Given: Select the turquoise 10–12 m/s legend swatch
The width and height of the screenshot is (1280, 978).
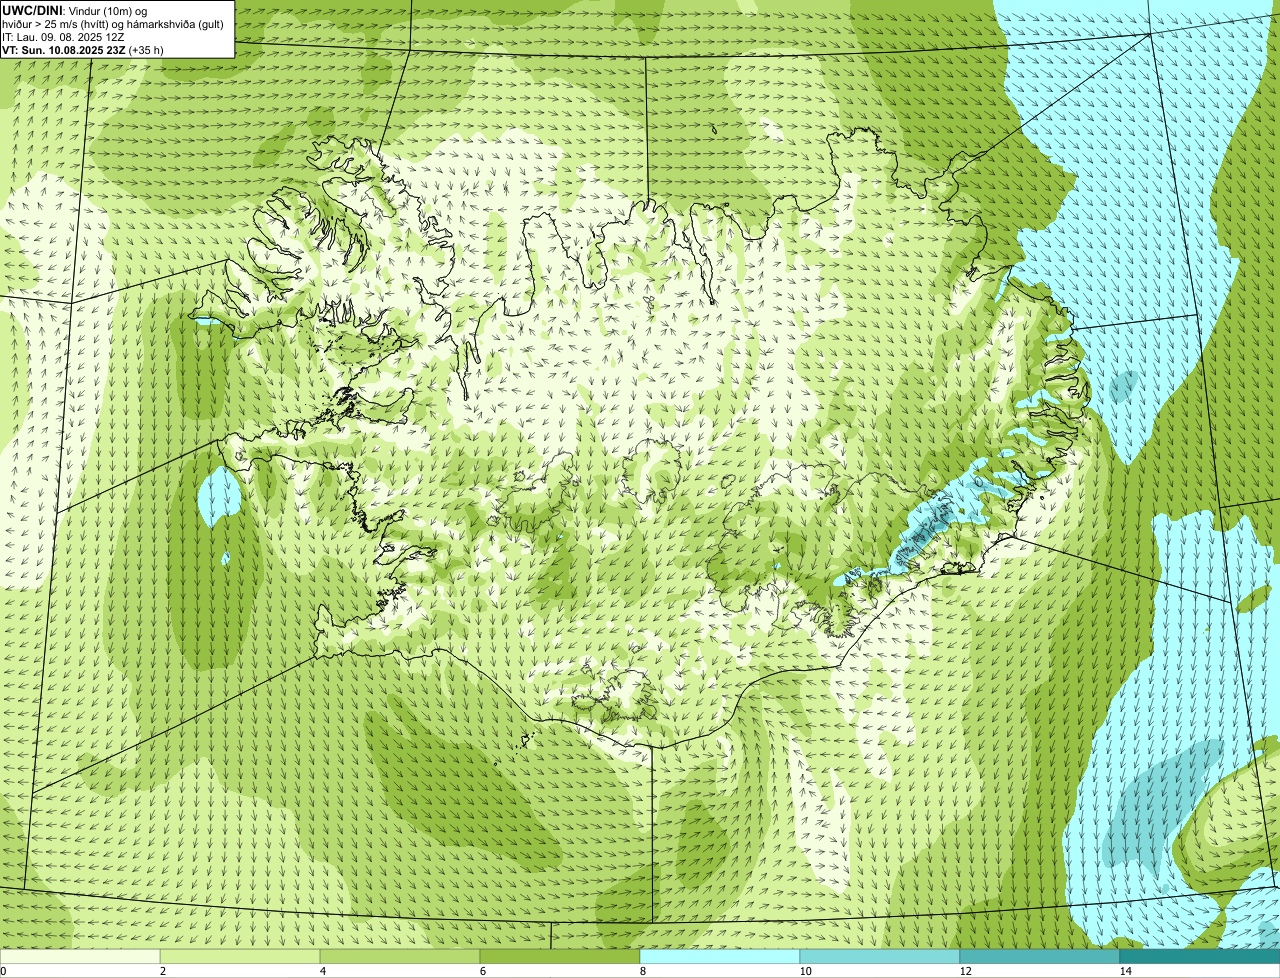Looking at the screenshot, I should 880,956.
